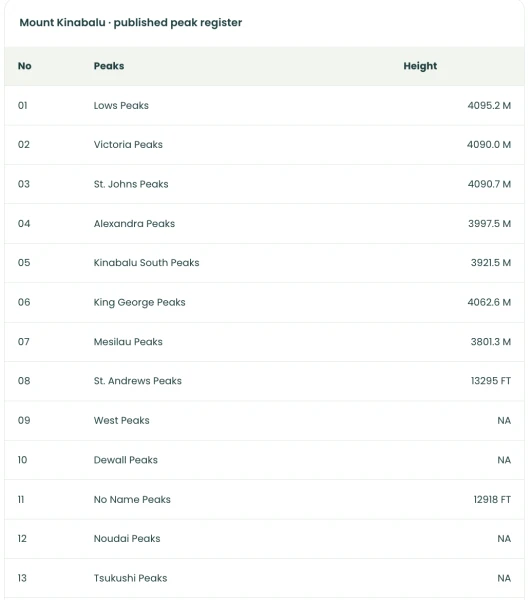Click St. Andrews Peaks name
Screen dimensions: 532x600
pyautogui.click(x=137, y=381)
